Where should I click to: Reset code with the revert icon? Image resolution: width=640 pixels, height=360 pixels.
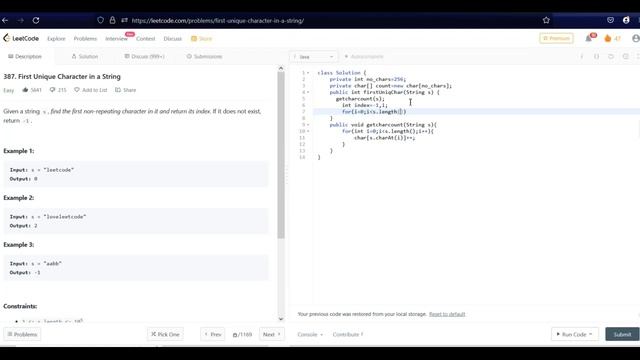coord(611,56)
